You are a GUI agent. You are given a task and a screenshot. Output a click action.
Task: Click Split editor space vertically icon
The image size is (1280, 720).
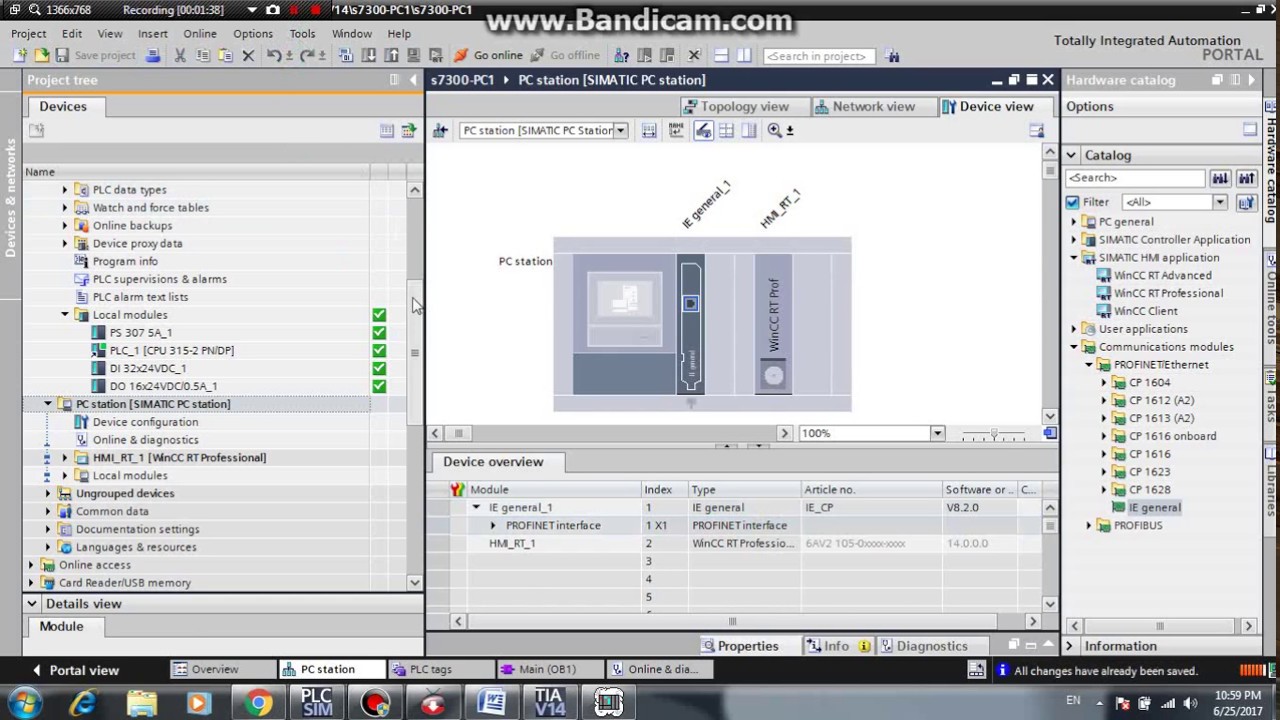(744, 56)
